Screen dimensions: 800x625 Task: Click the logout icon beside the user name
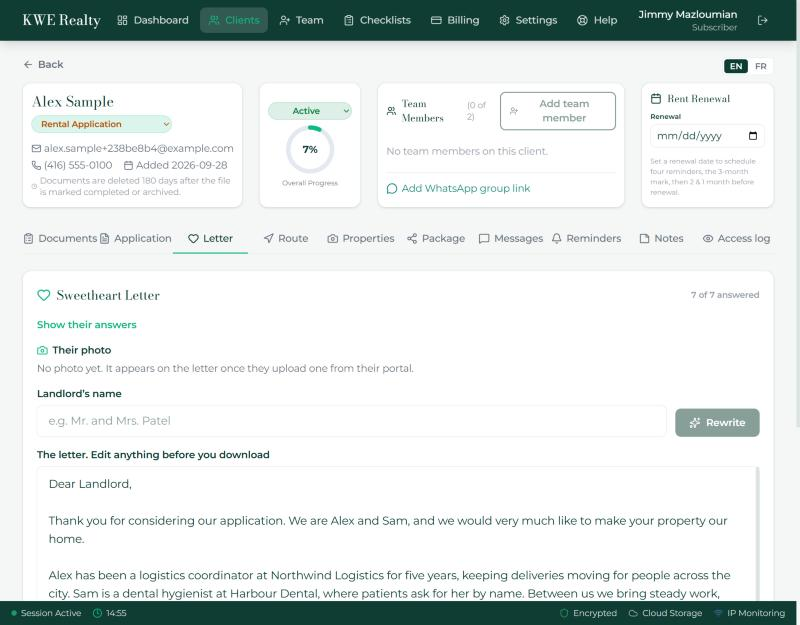pos(762,20)
